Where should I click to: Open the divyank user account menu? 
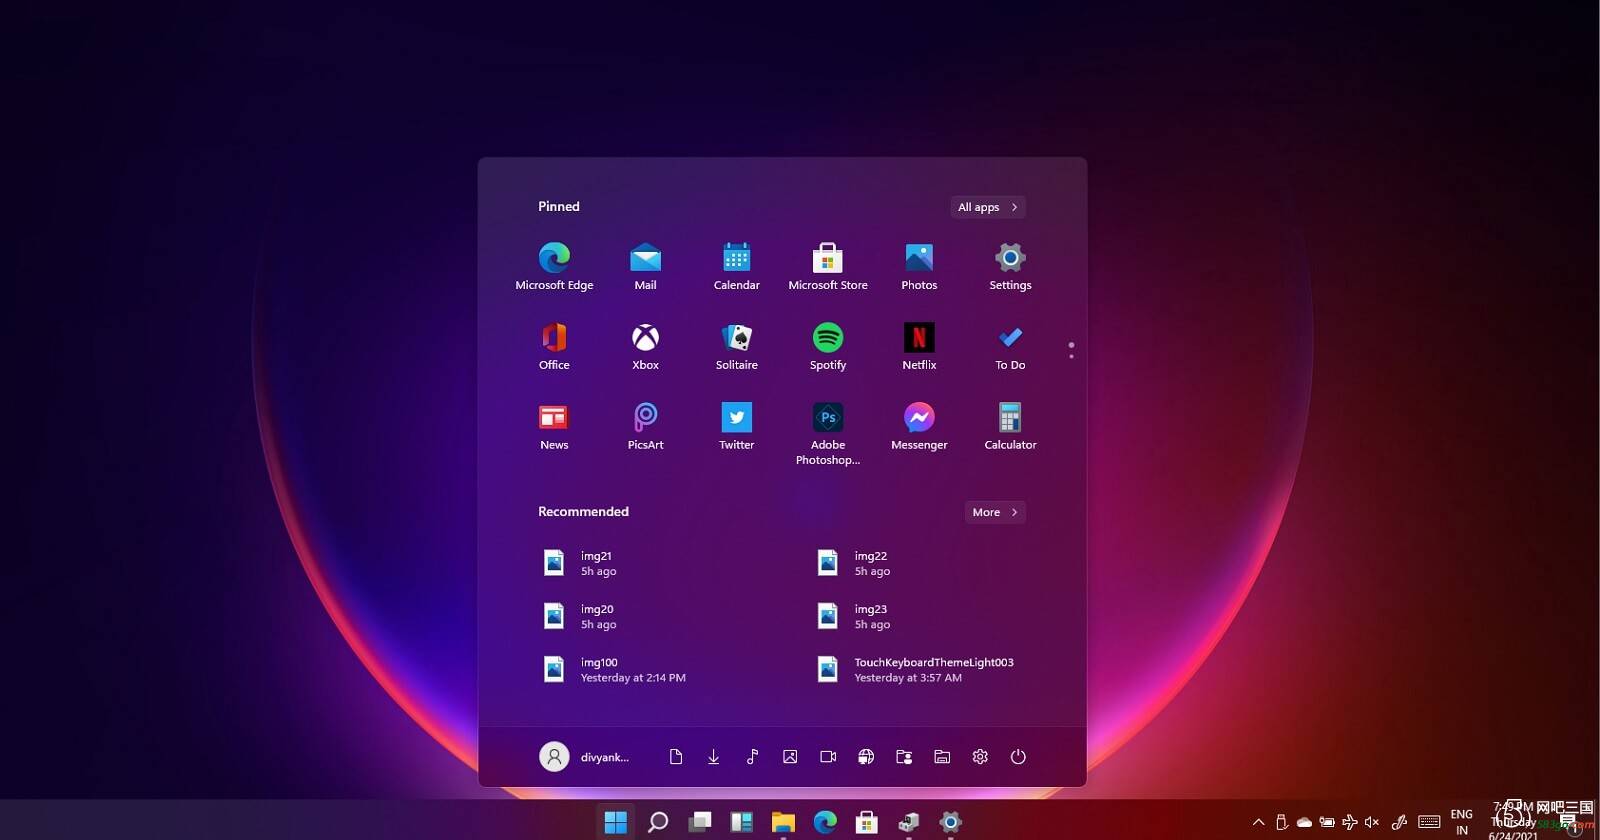(585, 757)
